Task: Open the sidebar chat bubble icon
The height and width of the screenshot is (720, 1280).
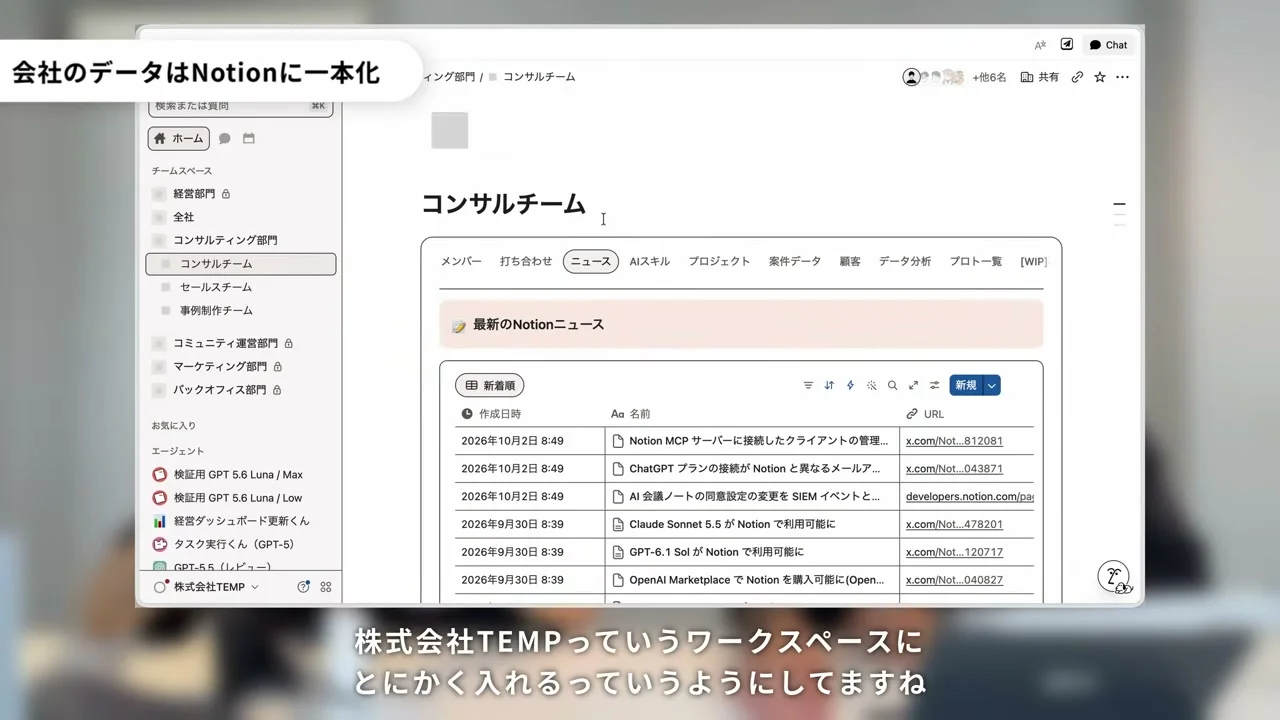Action: tap(225, 139)
